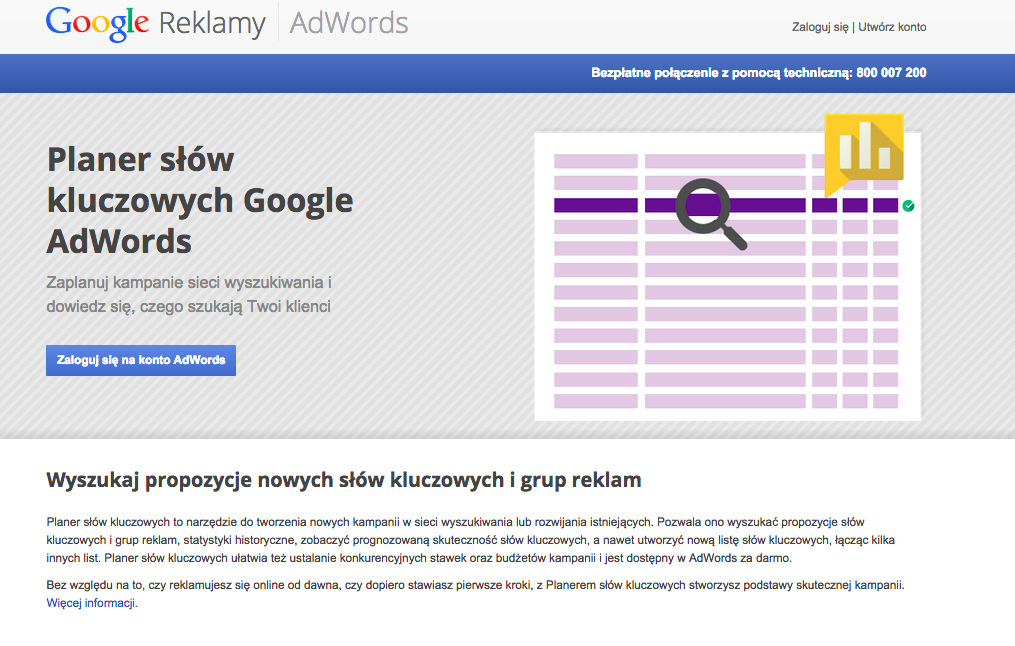Follow the "Więcej informacji" link
Viewport: 1015px width, 646px height.
coord(91,603)
